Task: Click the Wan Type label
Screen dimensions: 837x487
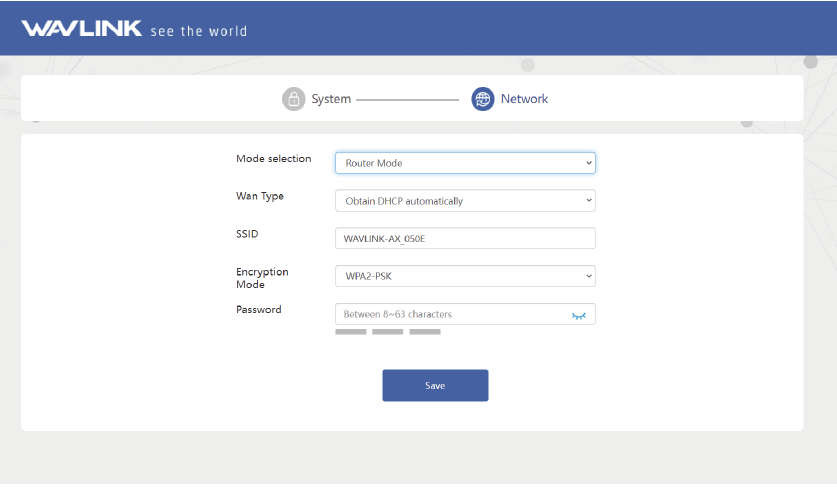Action: click(x=260, y=196)
